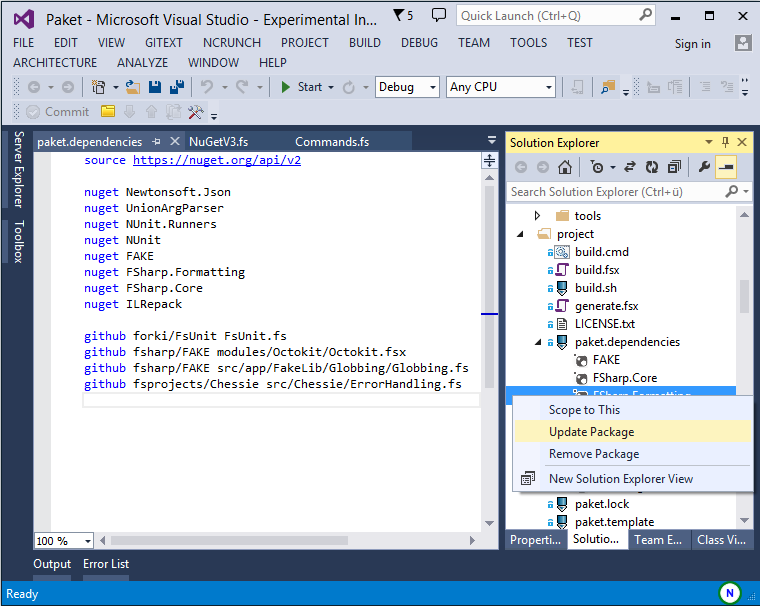Image resolution: width=760 pixels, height=606 pixels.
Task: Open the pending changes filter dropdown arrow
Action: coord(613,167)
